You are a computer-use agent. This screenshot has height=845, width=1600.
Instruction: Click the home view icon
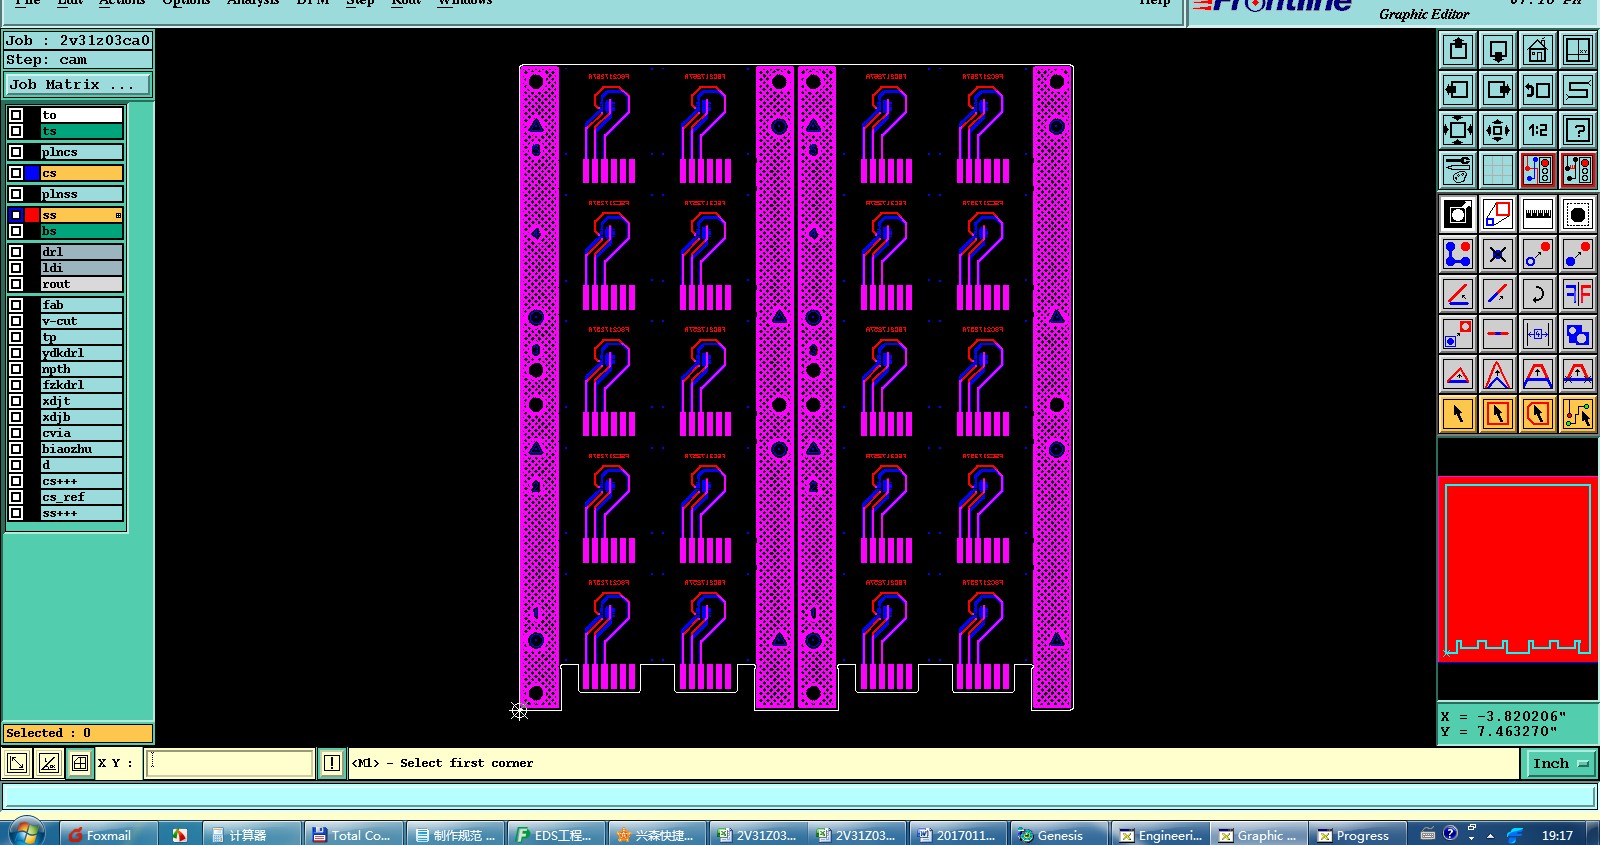pos(1538,50)
